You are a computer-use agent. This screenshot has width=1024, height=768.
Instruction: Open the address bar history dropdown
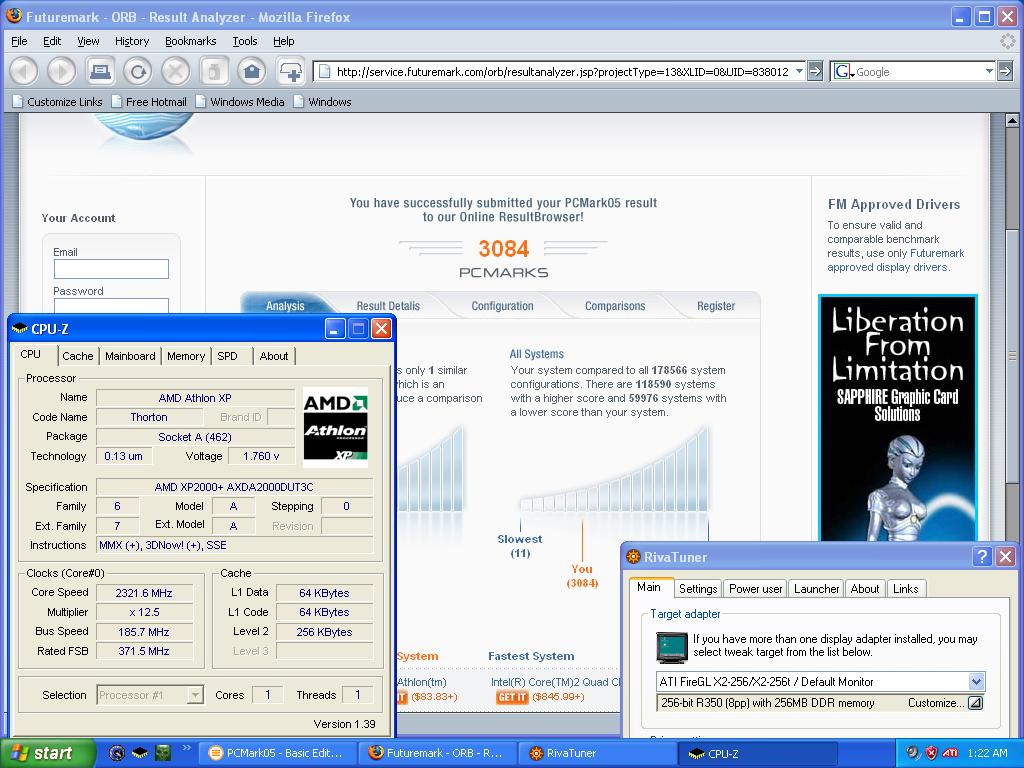pyautogui.click(x=799, y=71)
